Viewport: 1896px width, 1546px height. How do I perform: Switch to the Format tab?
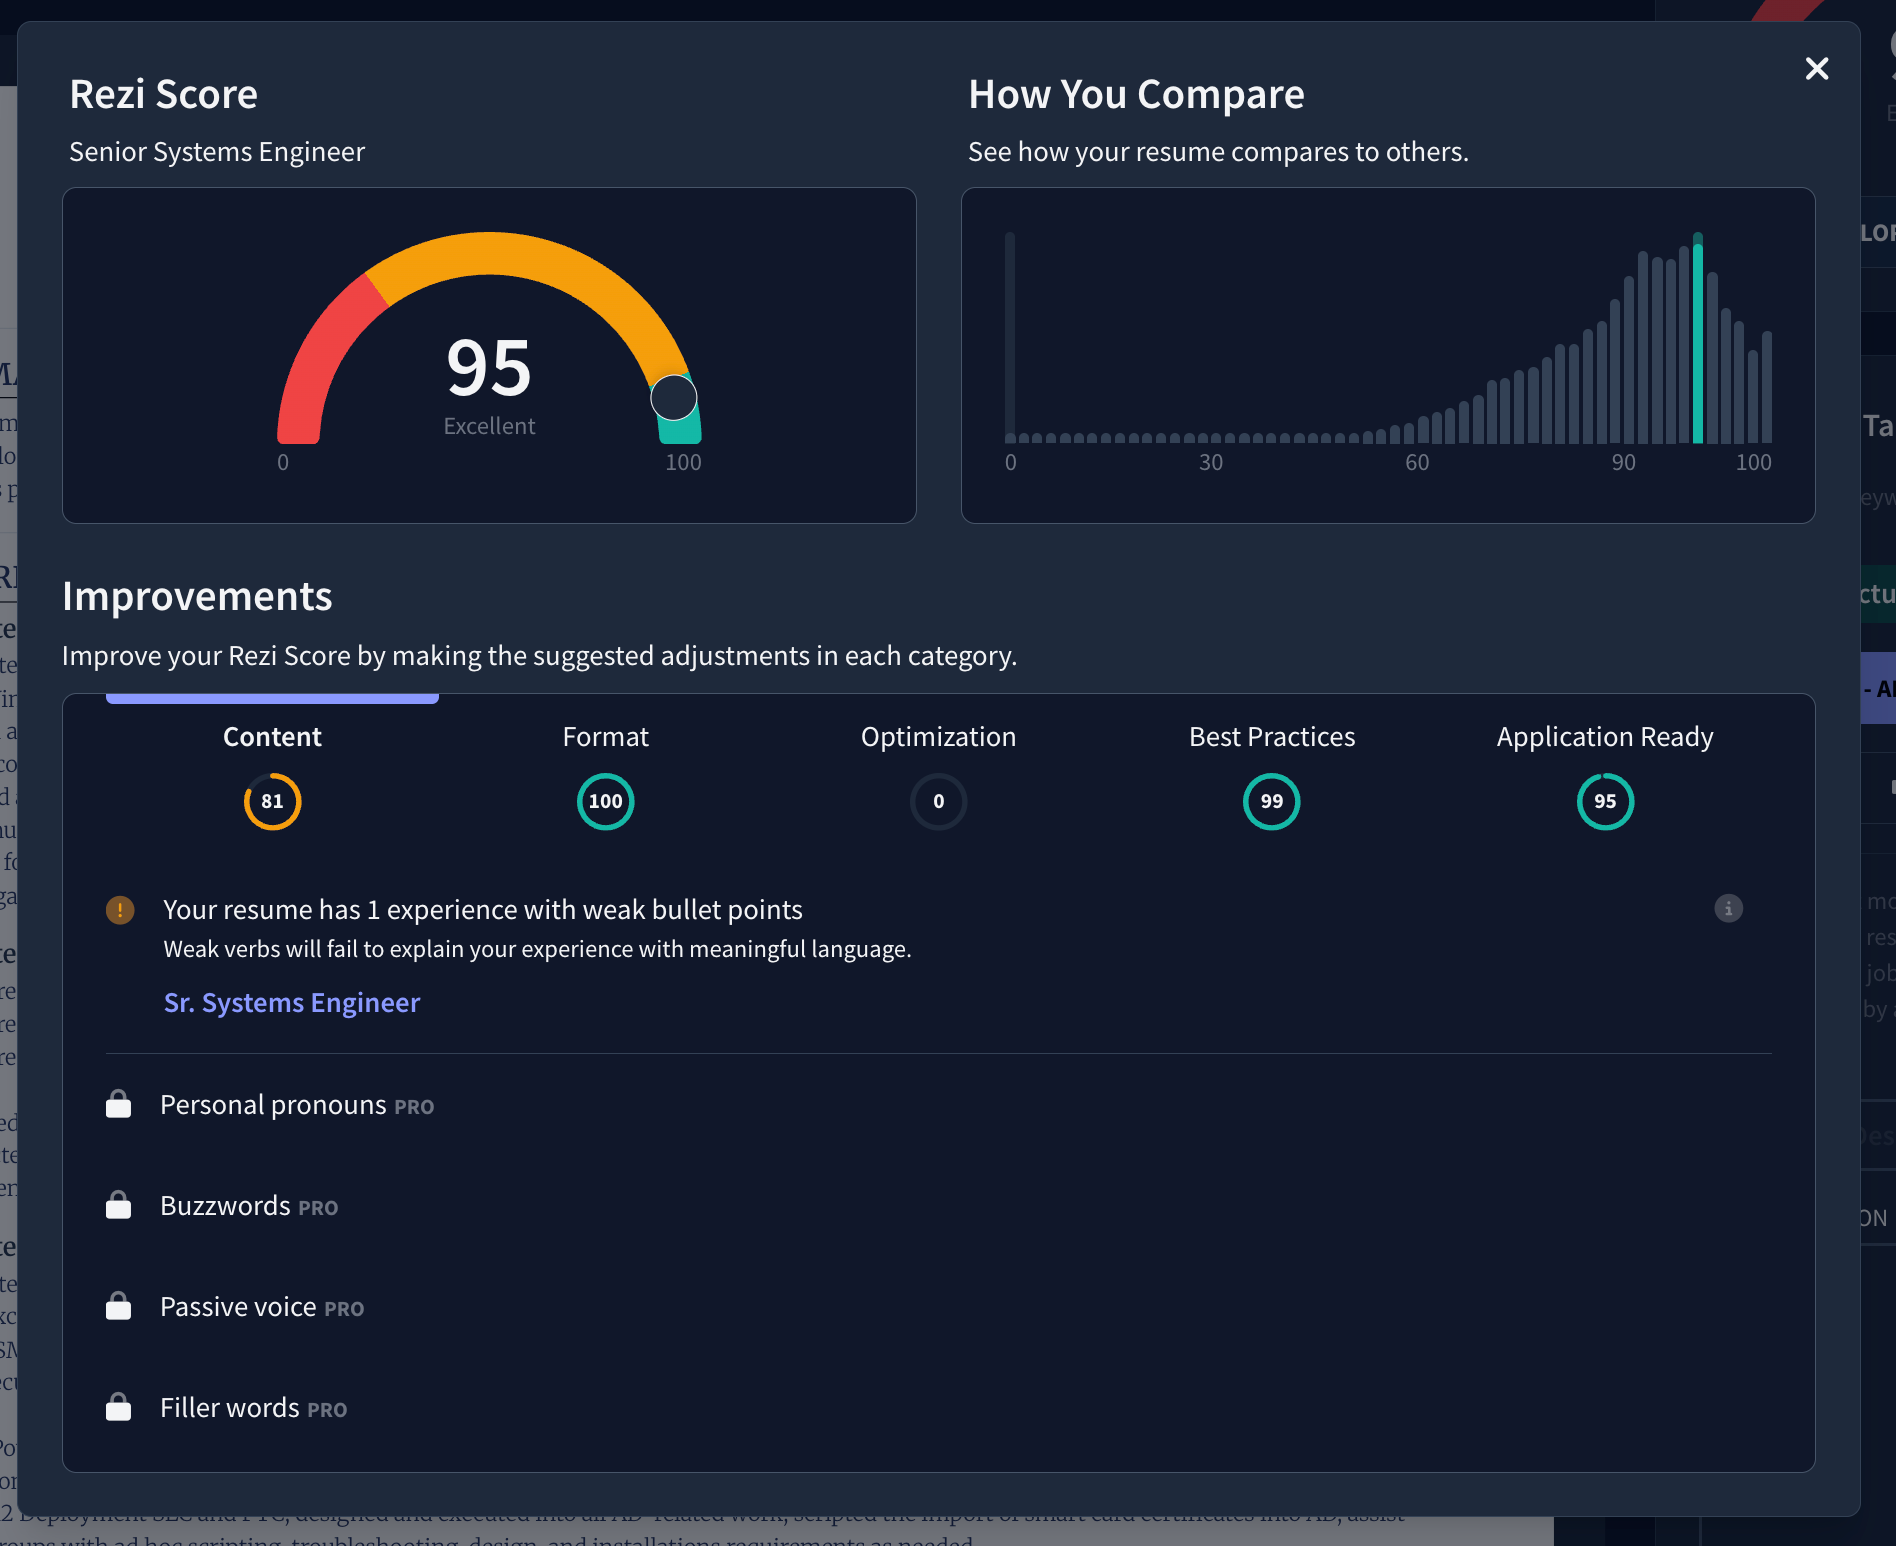[x=605, y=737]
